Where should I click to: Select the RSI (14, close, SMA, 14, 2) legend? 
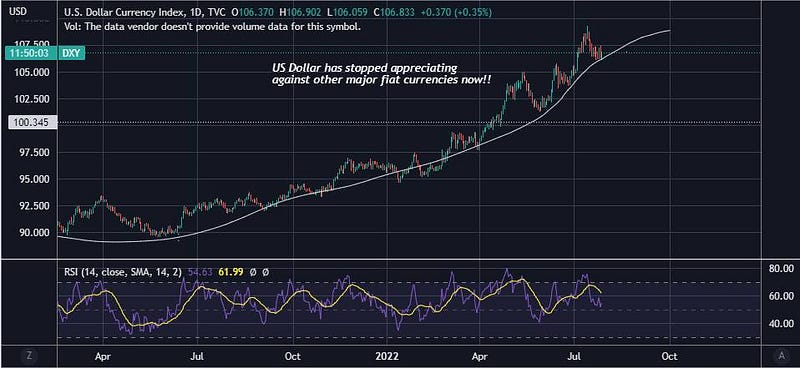pos(123,273)
